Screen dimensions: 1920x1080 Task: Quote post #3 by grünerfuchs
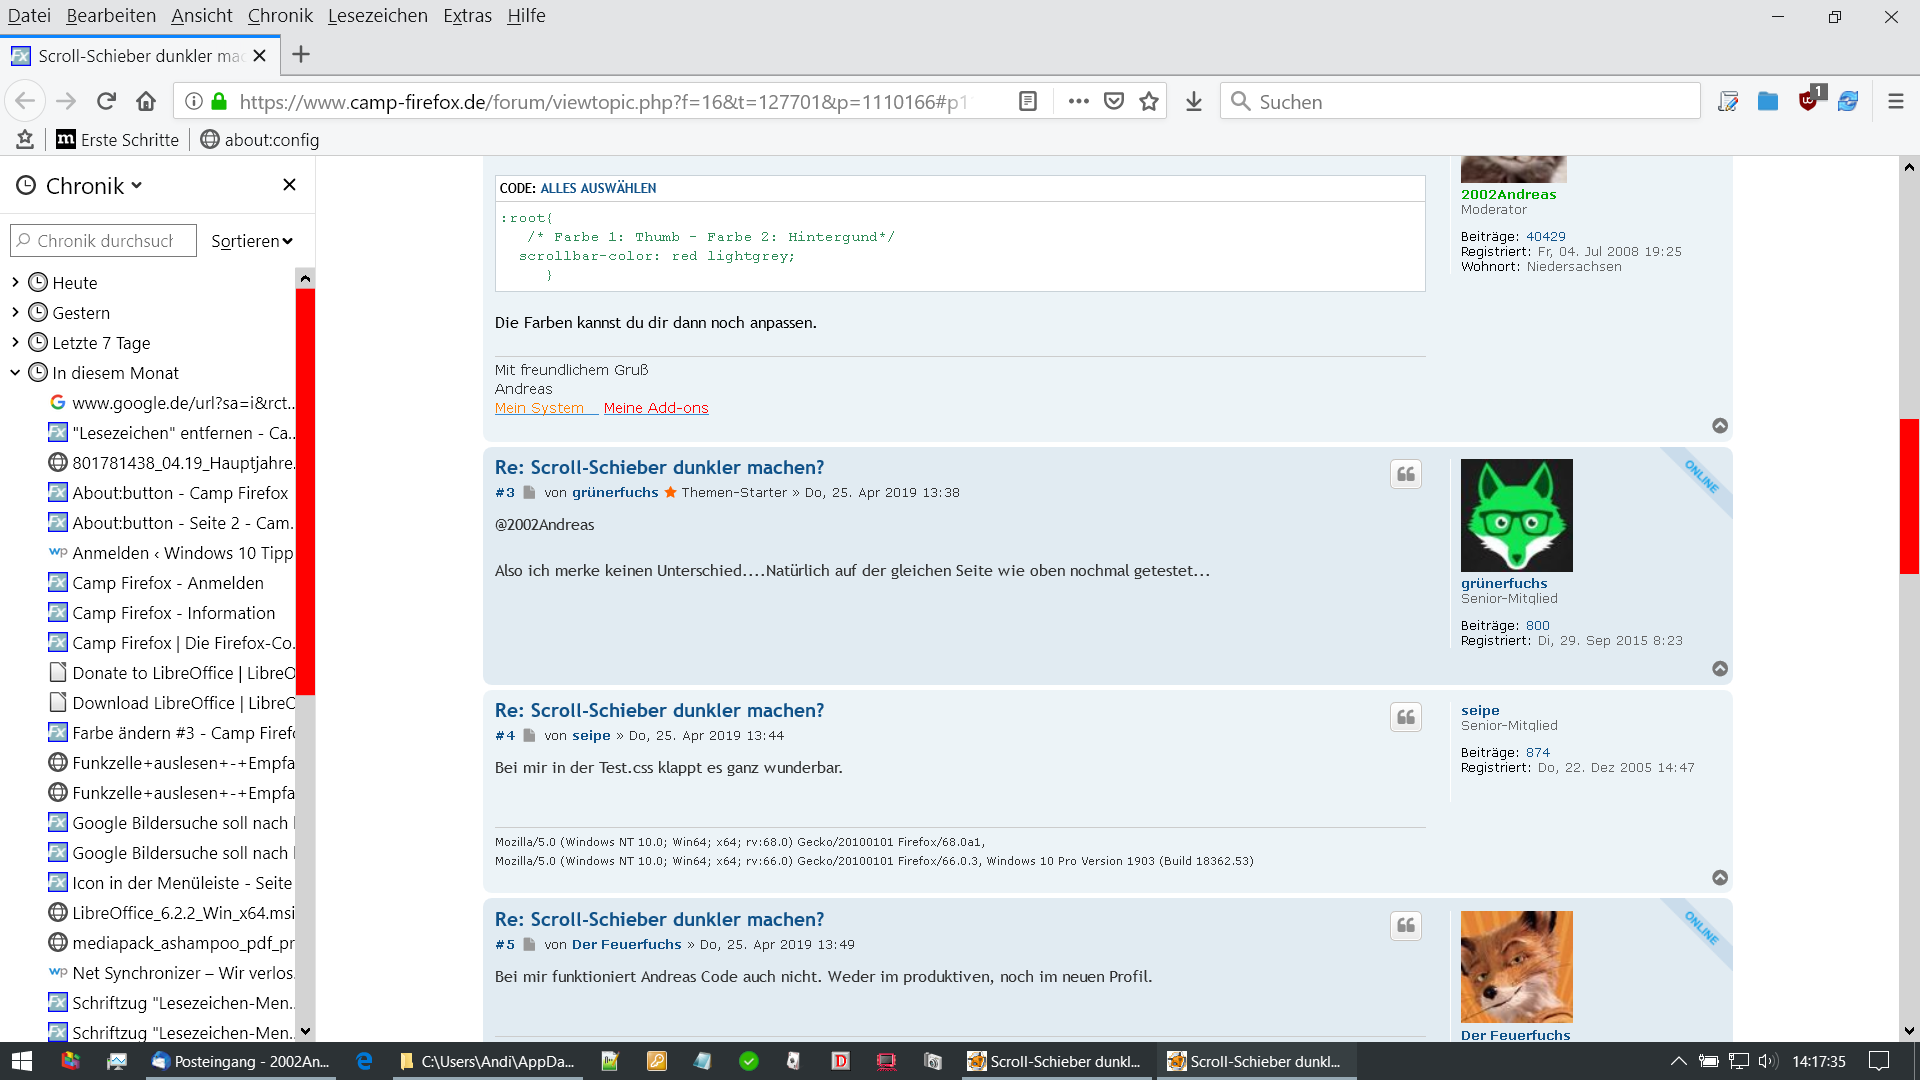tap(1405, 474)
